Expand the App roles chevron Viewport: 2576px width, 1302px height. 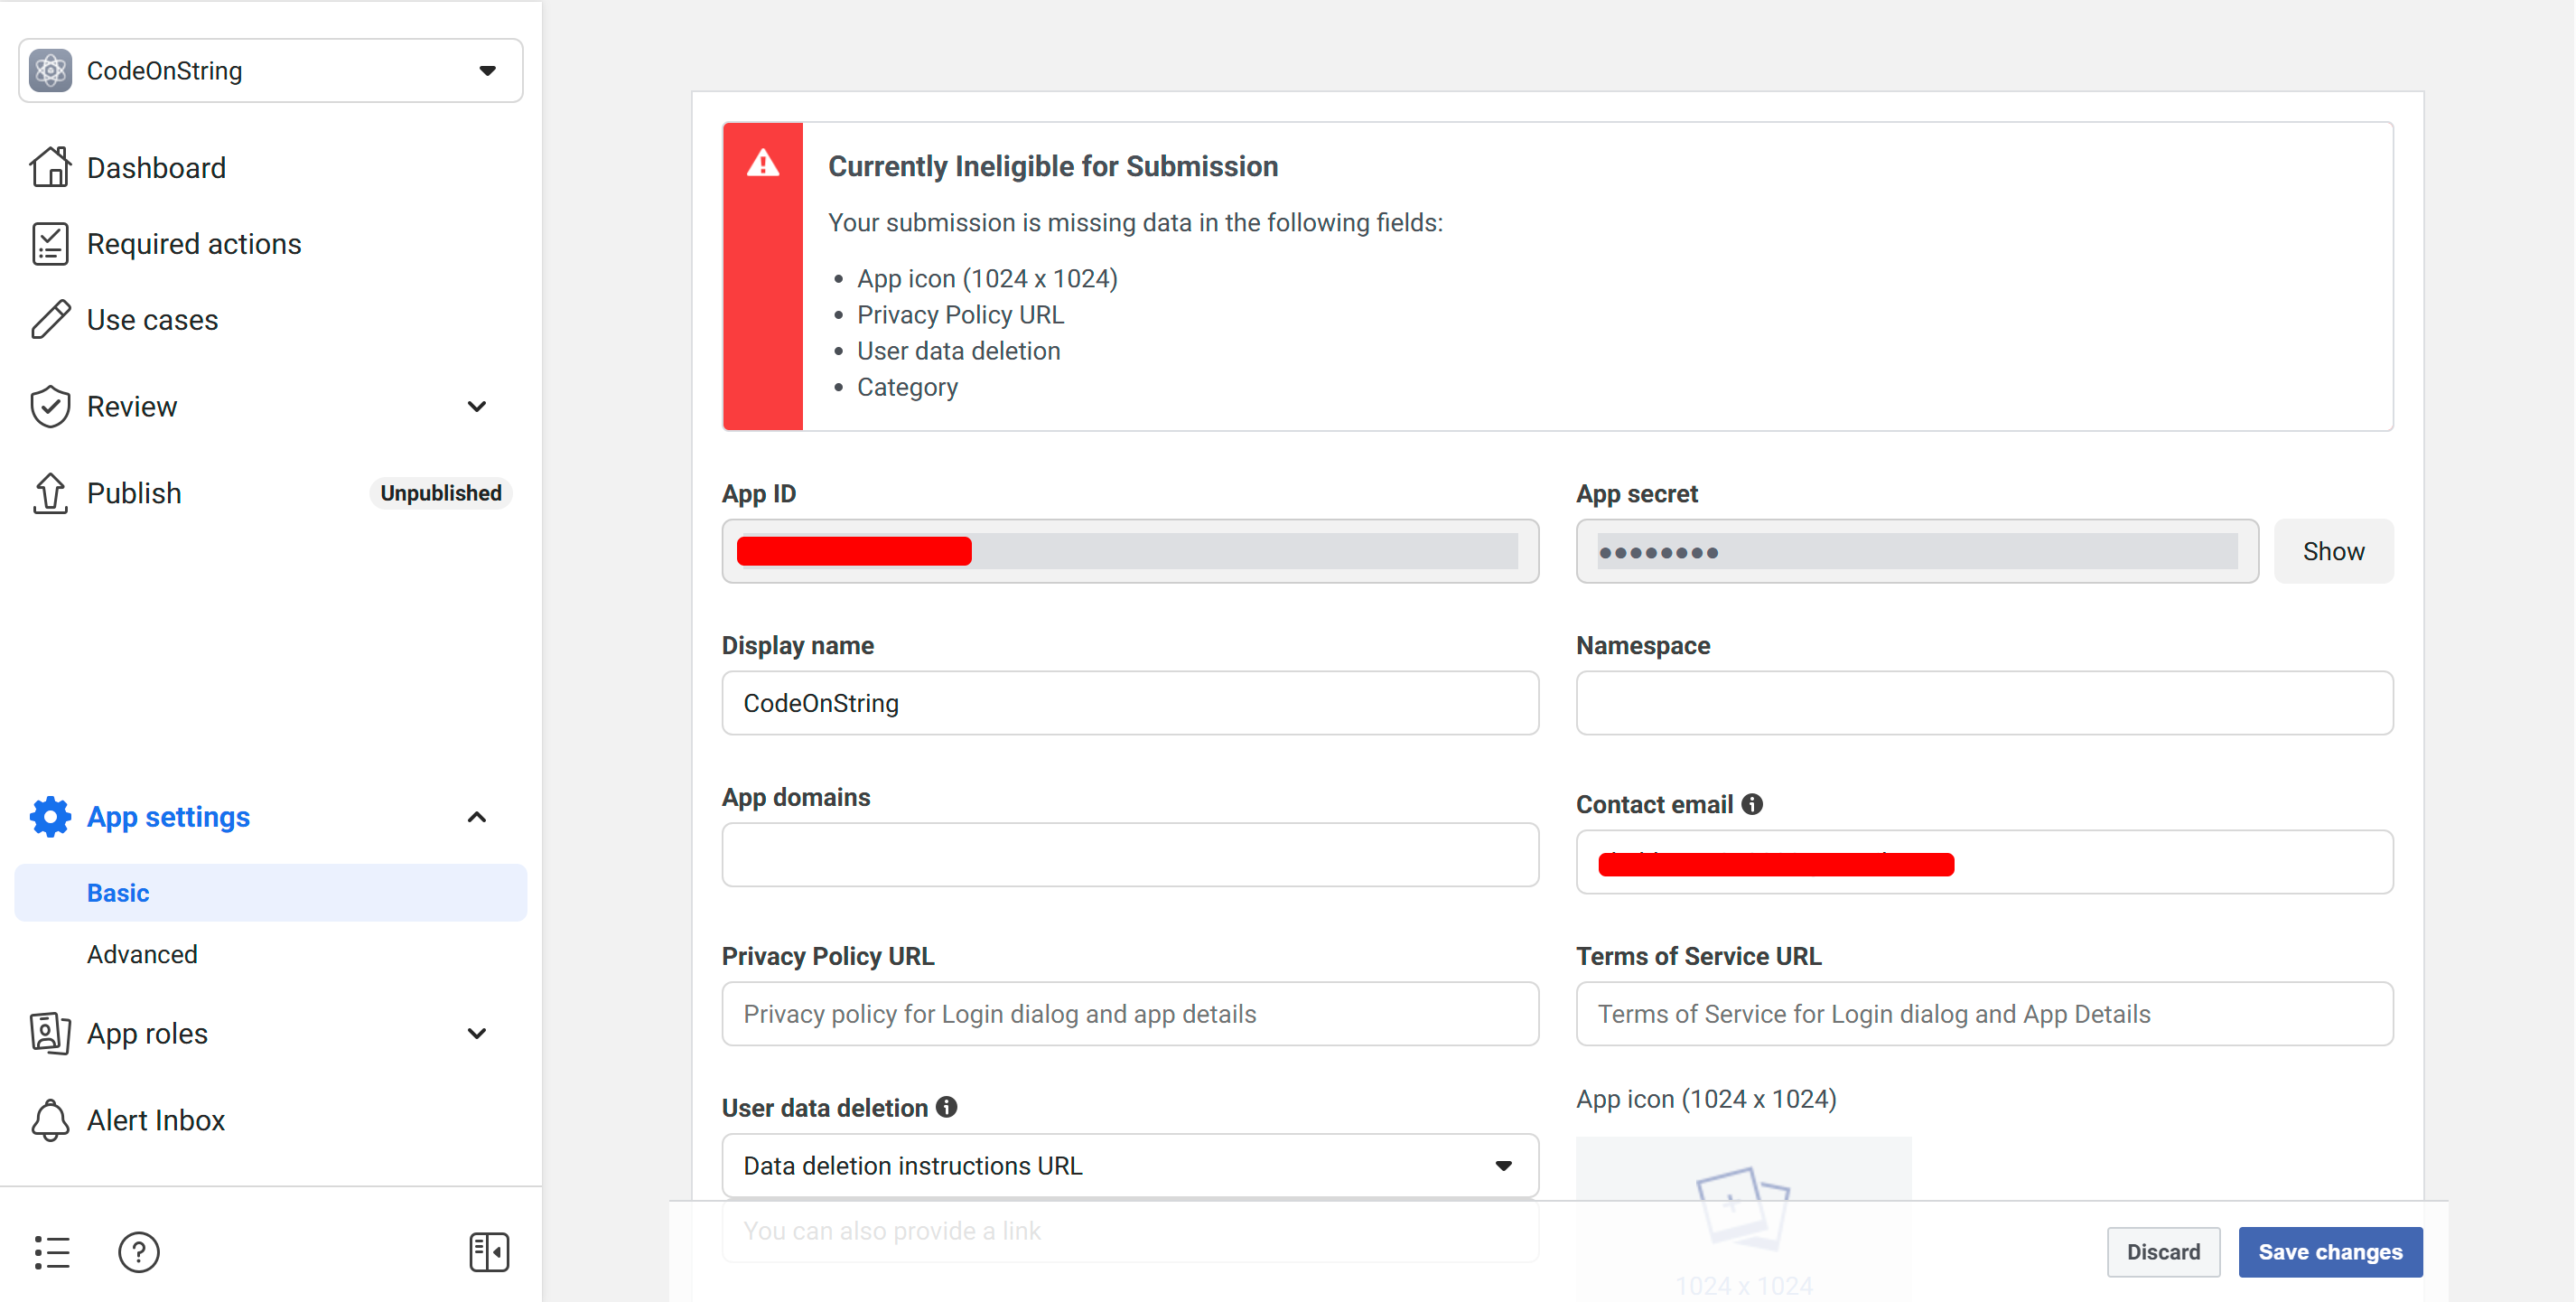coord(477,1033)
